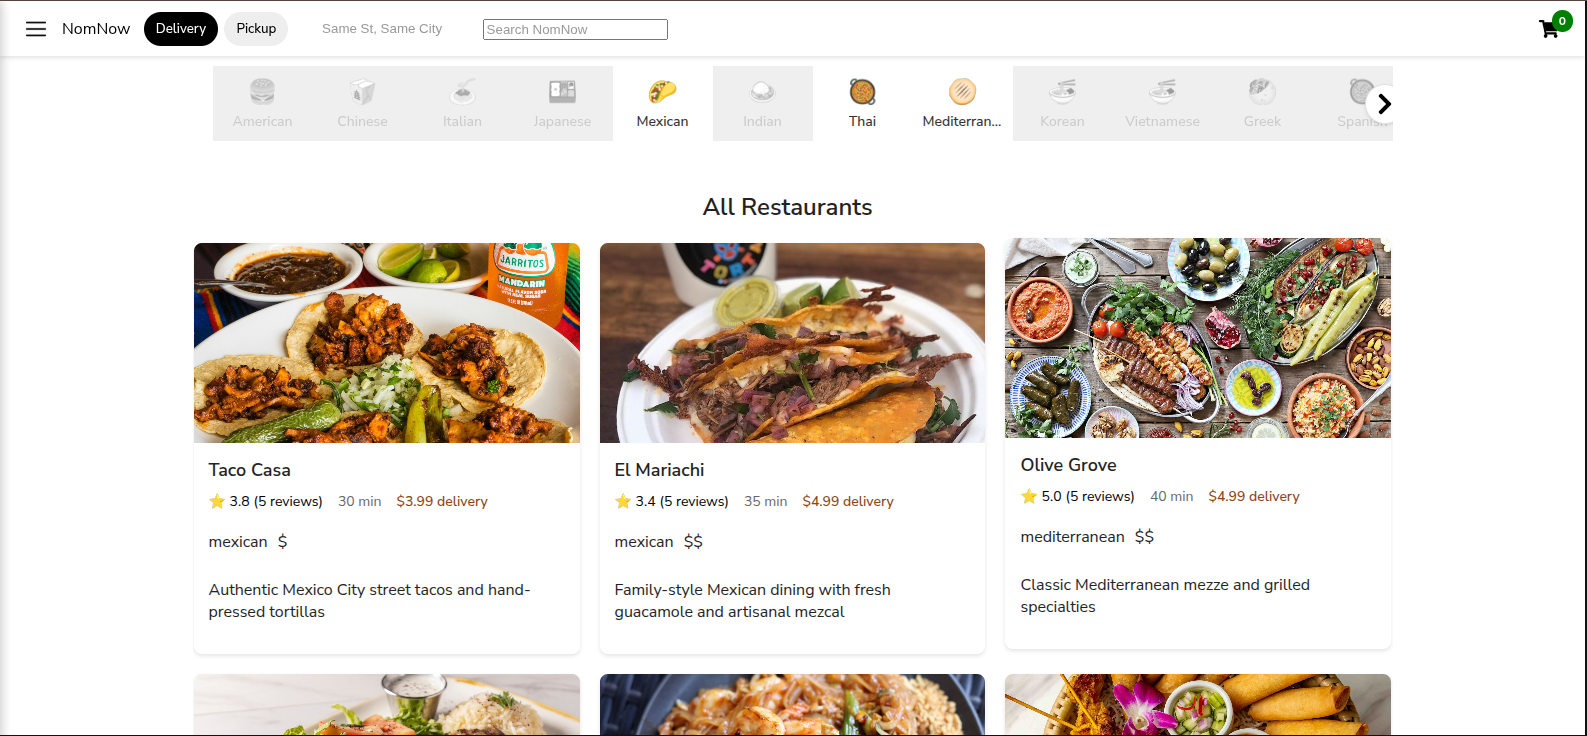Select the Mexican cuisine taco icon
1587x736 pixels.
click(x=662, y=92)
